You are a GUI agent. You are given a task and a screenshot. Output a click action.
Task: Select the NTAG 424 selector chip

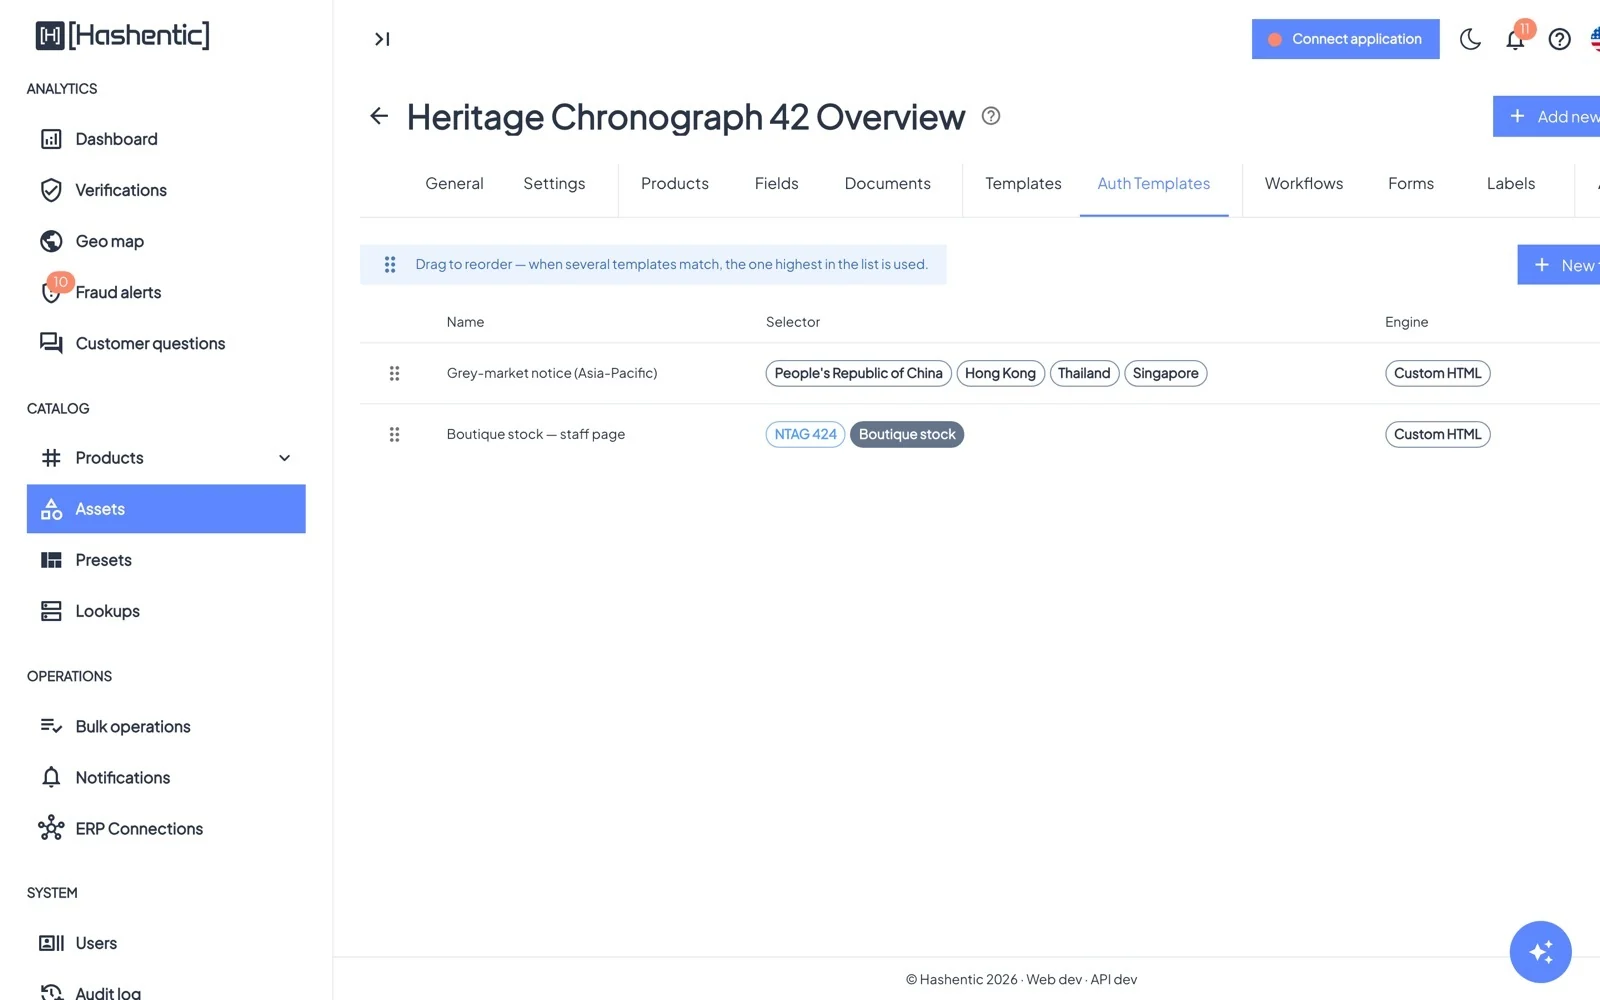805,434
